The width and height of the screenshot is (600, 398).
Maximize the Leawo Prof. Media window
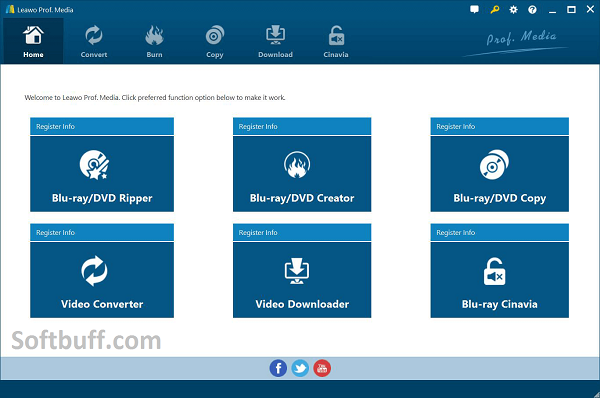(x=571, y=10)
